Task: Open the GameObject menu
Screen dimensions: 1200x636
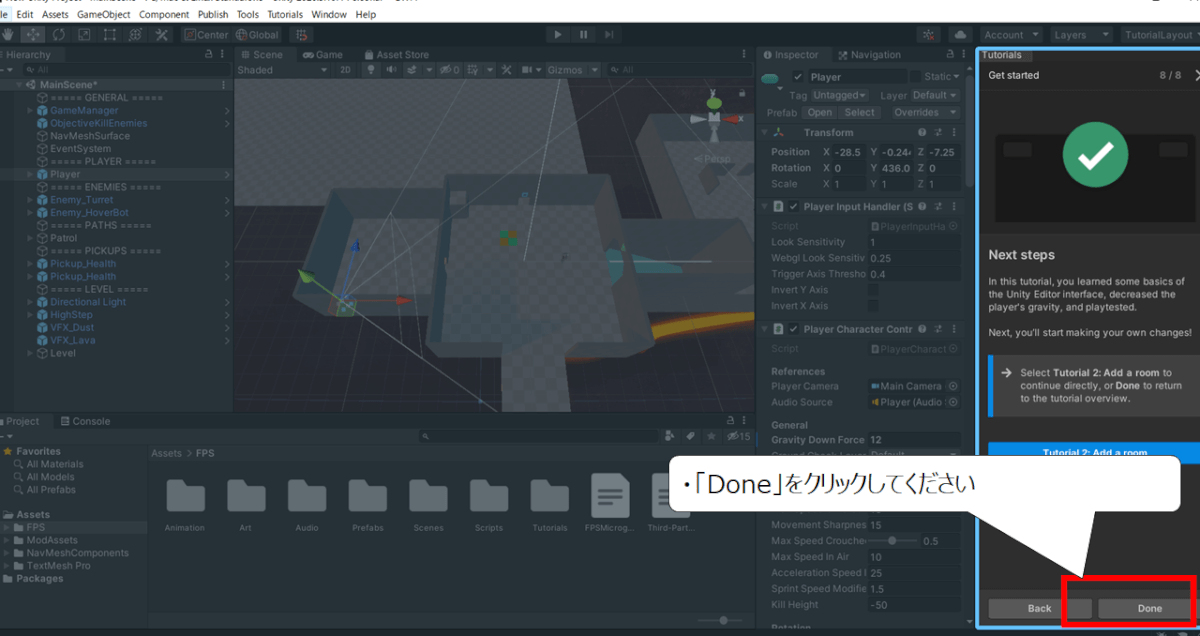Action: click(104, 15)
